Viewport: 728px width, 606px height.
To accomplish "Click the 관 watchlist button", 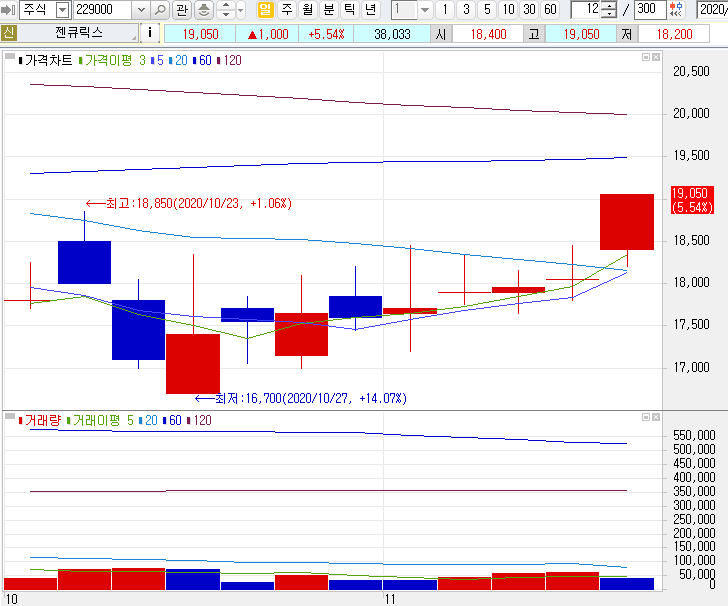I will click(182, 9).
